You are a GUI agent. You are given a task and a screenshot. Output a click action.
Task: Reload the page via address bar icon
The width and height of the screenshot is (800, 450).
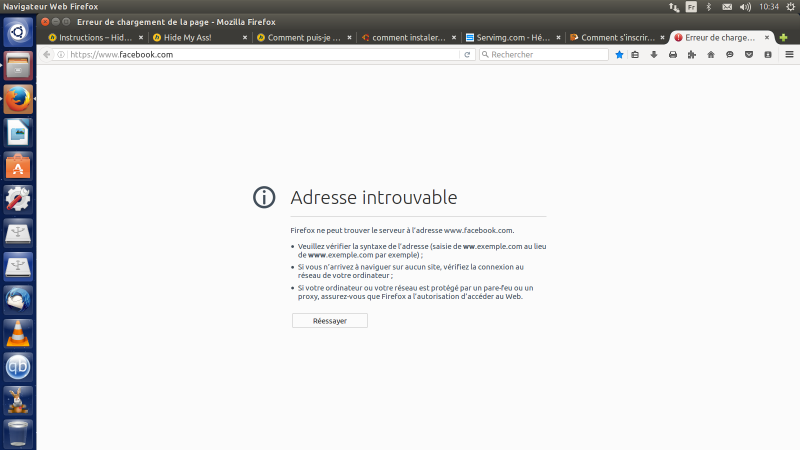click(467, 55)
